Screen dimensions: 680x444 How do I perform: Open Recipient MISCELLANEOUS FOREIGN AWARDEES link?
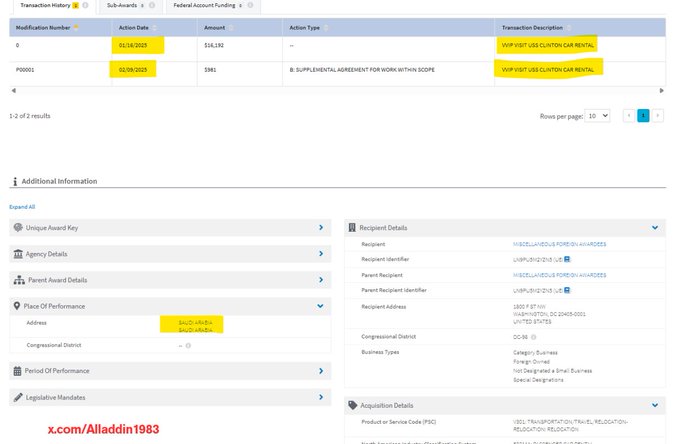[x=559, y=244]
